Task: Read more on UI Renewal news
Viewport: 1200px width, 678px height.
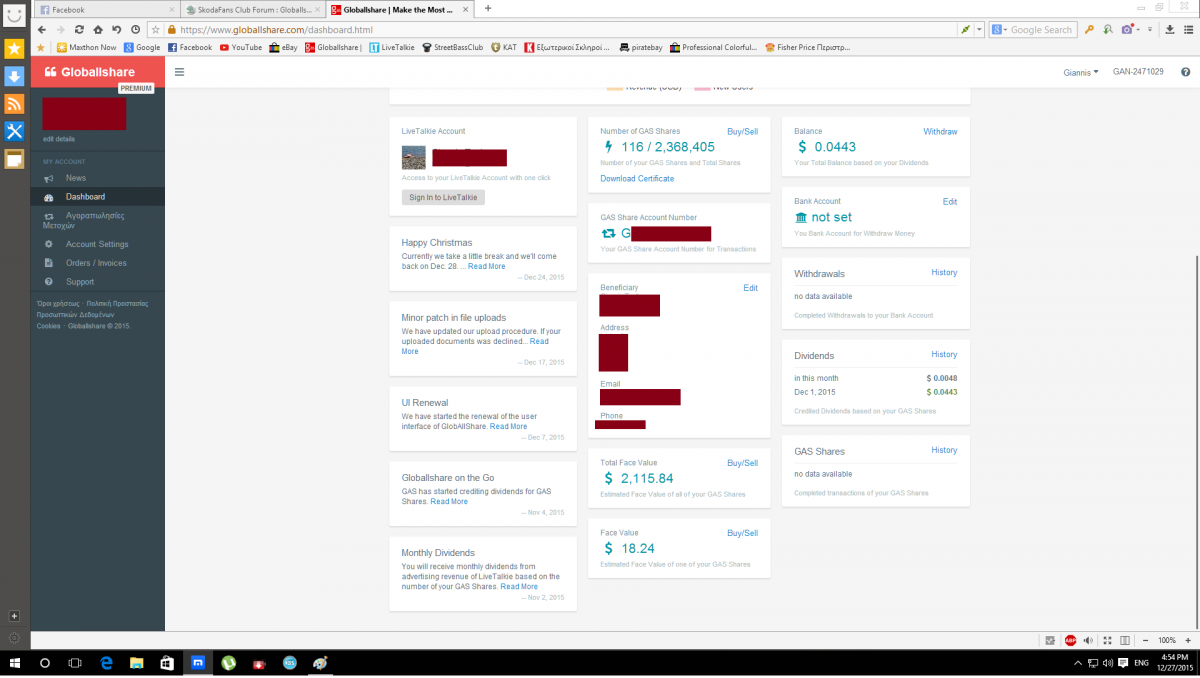Action: [x=508, y=426]
